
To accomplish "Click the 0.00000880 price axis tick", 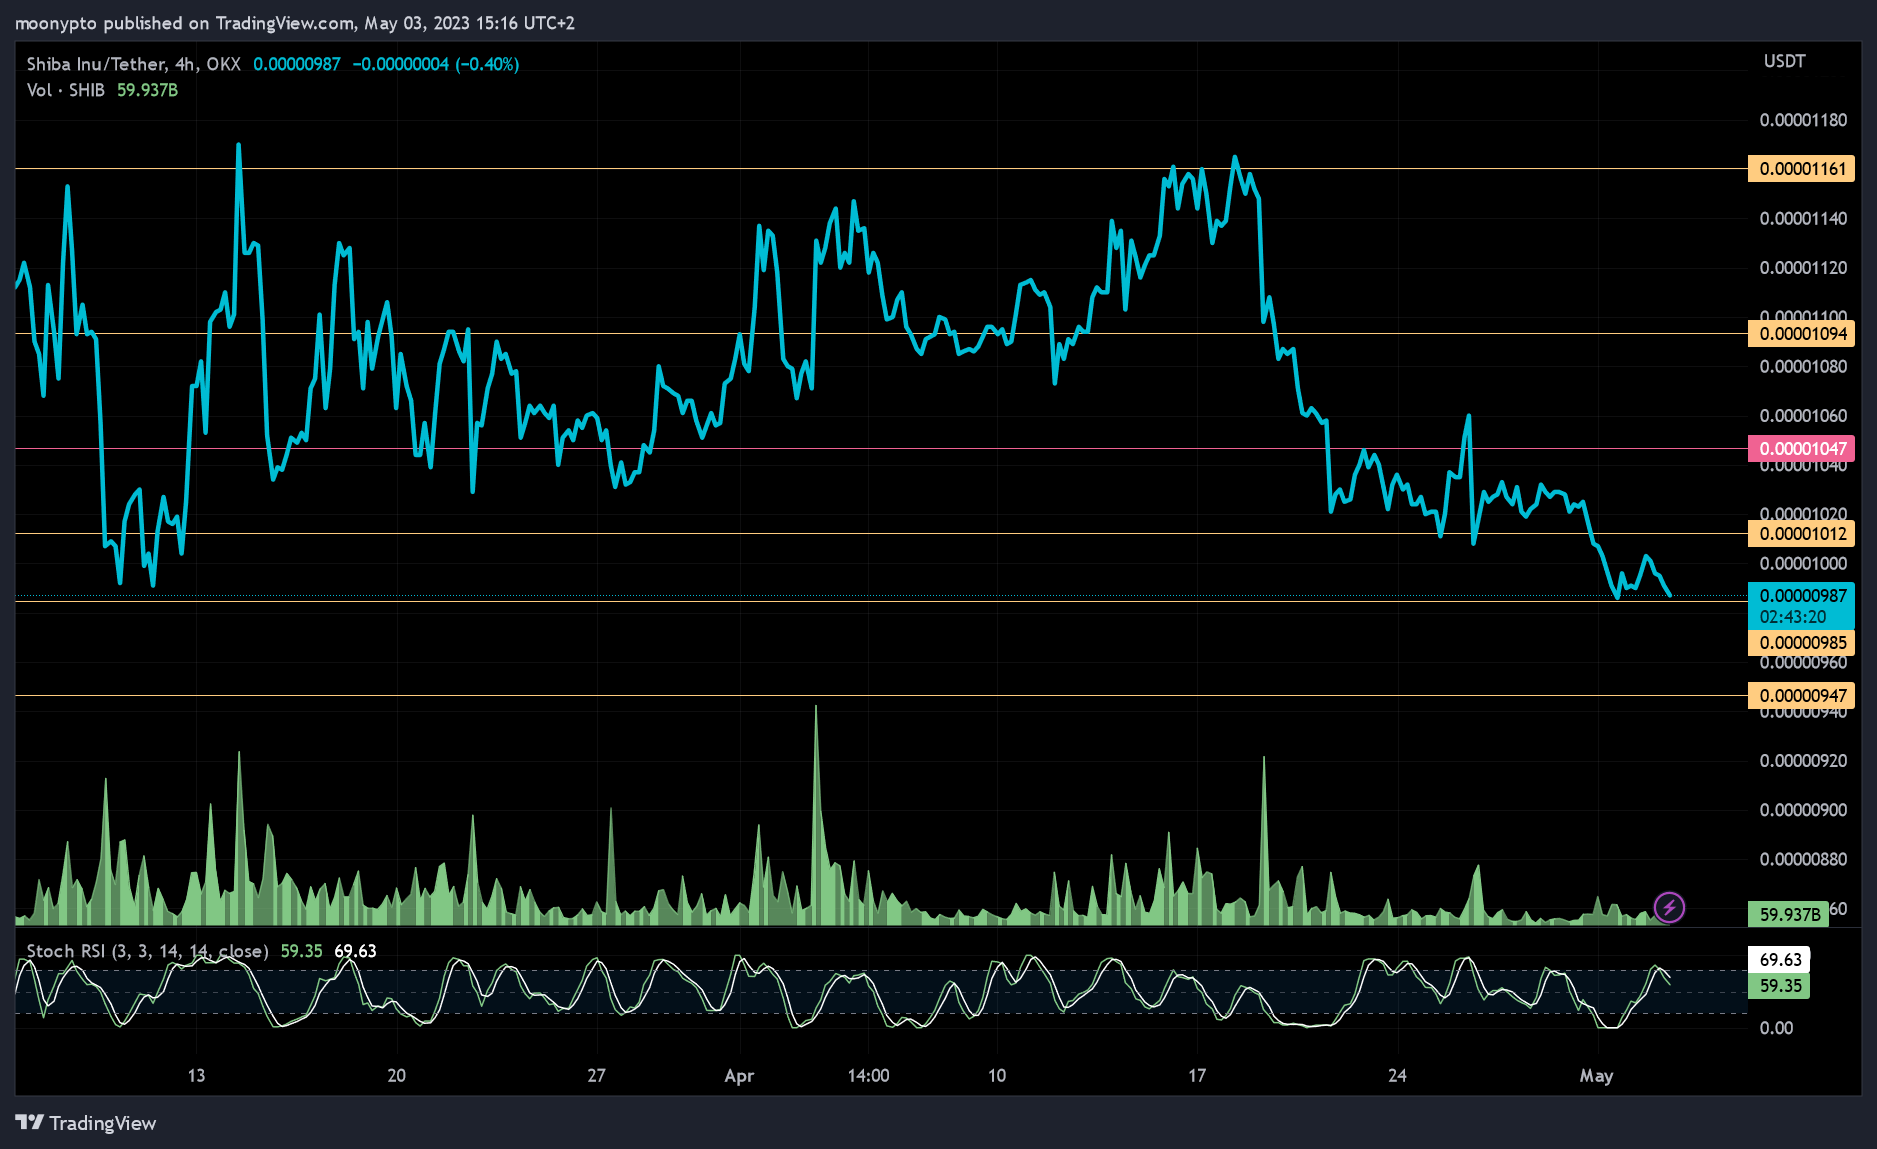I will tap(1803, 860).
